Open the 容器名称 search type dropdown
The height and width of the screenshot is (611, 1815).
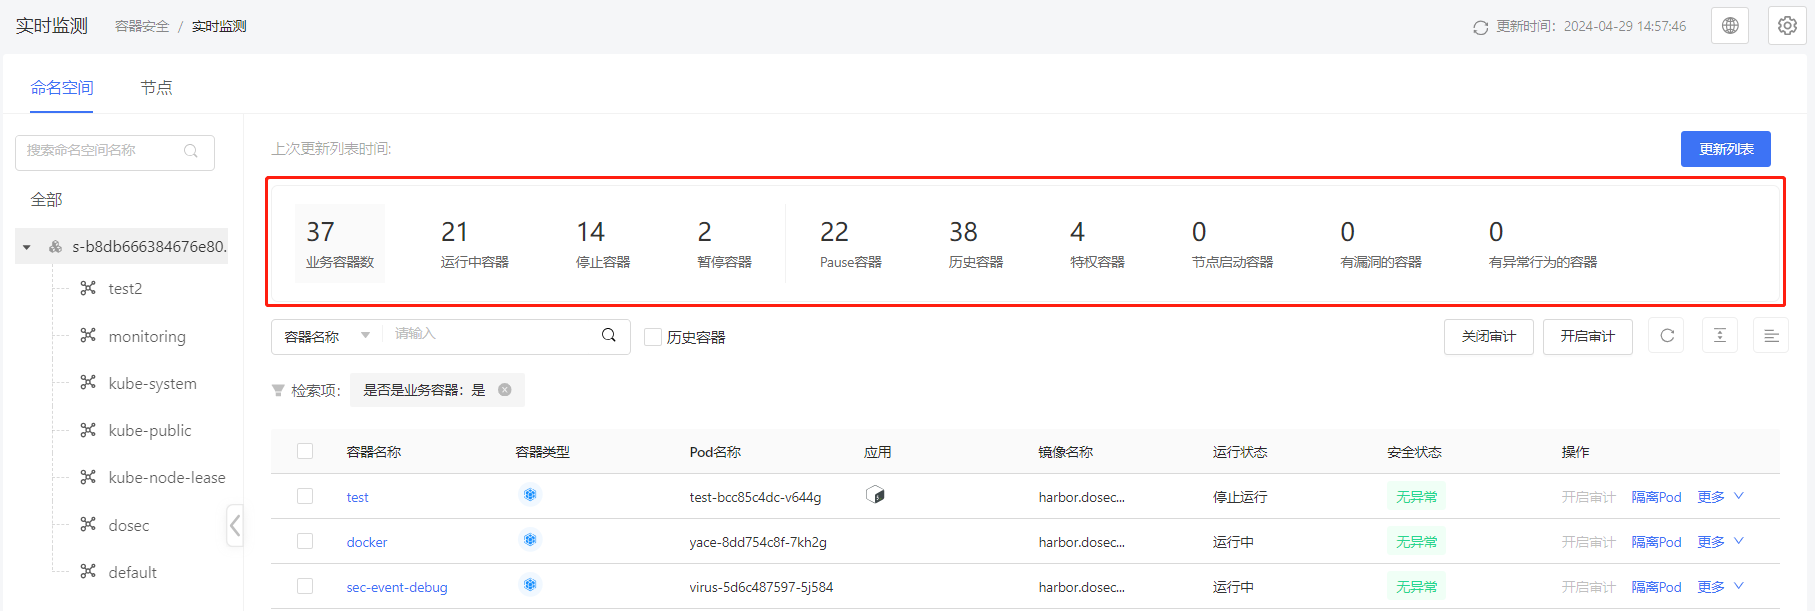[327, 337]
